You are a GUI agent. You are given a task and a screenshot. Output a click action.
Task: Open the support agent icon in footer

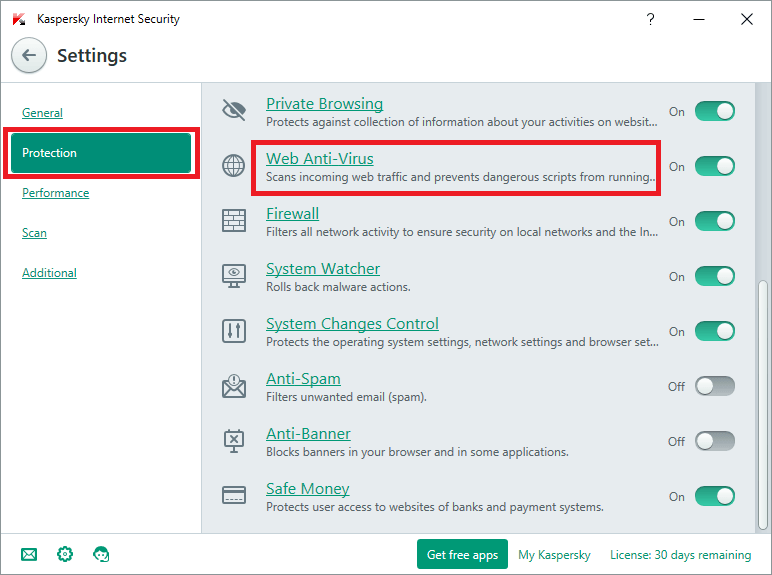pos(101,554)
